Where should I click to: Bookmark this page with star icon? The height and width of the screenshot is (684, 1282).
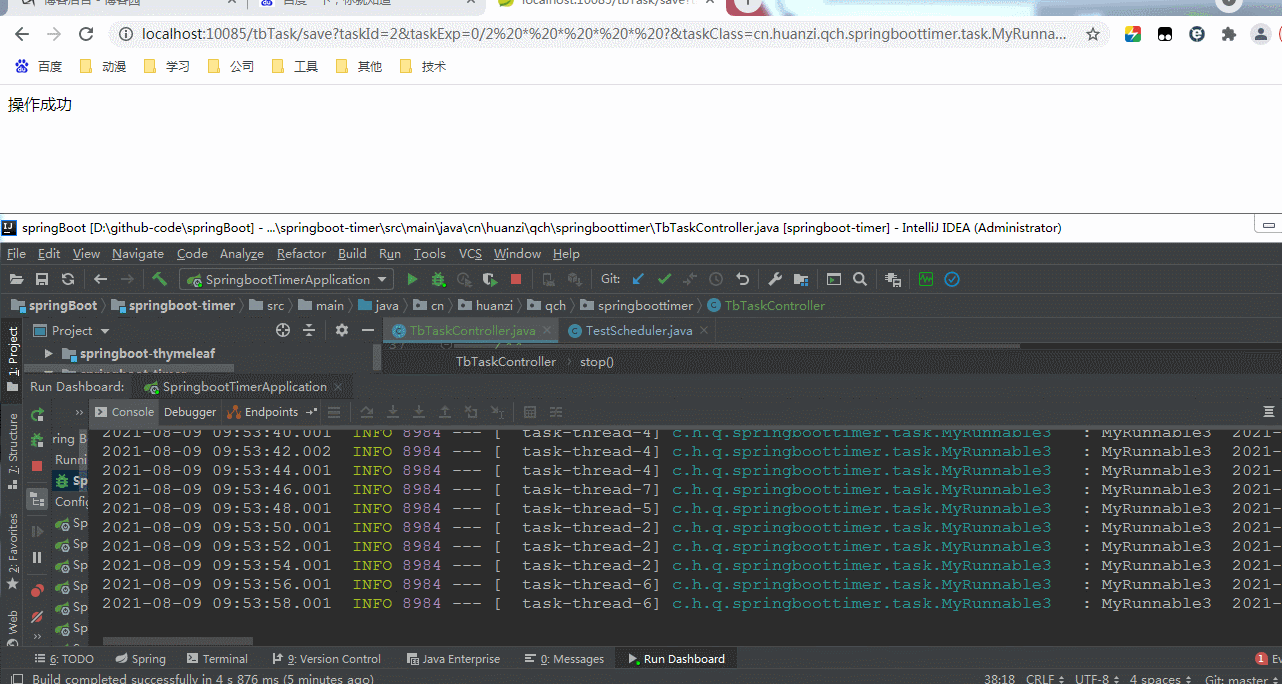click(1093, 34)
